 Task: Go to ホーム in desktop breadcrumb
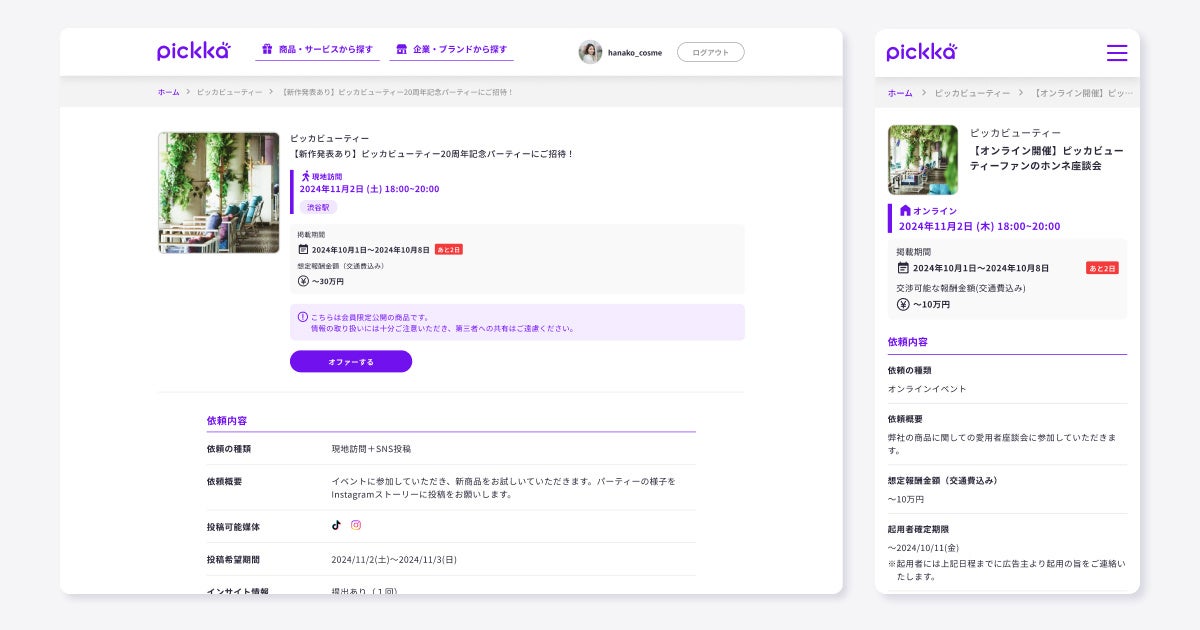pos(168,92)
